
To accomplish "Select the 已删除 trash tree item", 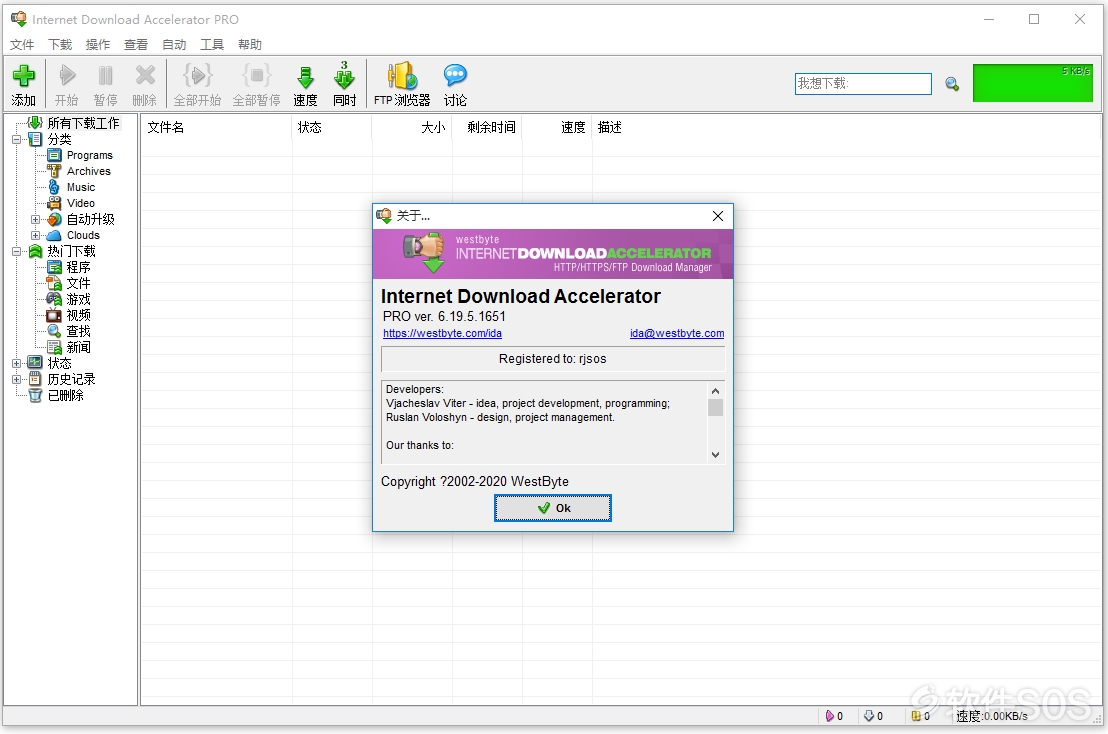I will tap(66, 396).
